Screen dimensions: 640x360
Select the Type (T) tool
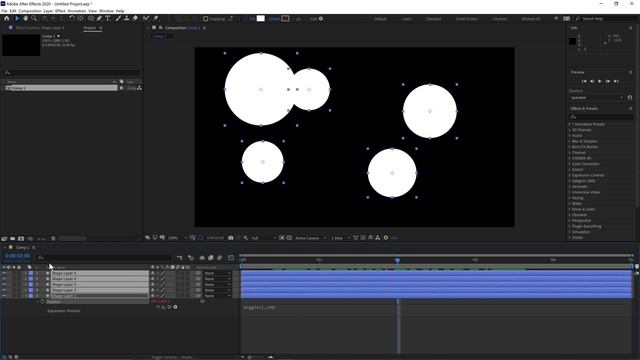point(108,18)
